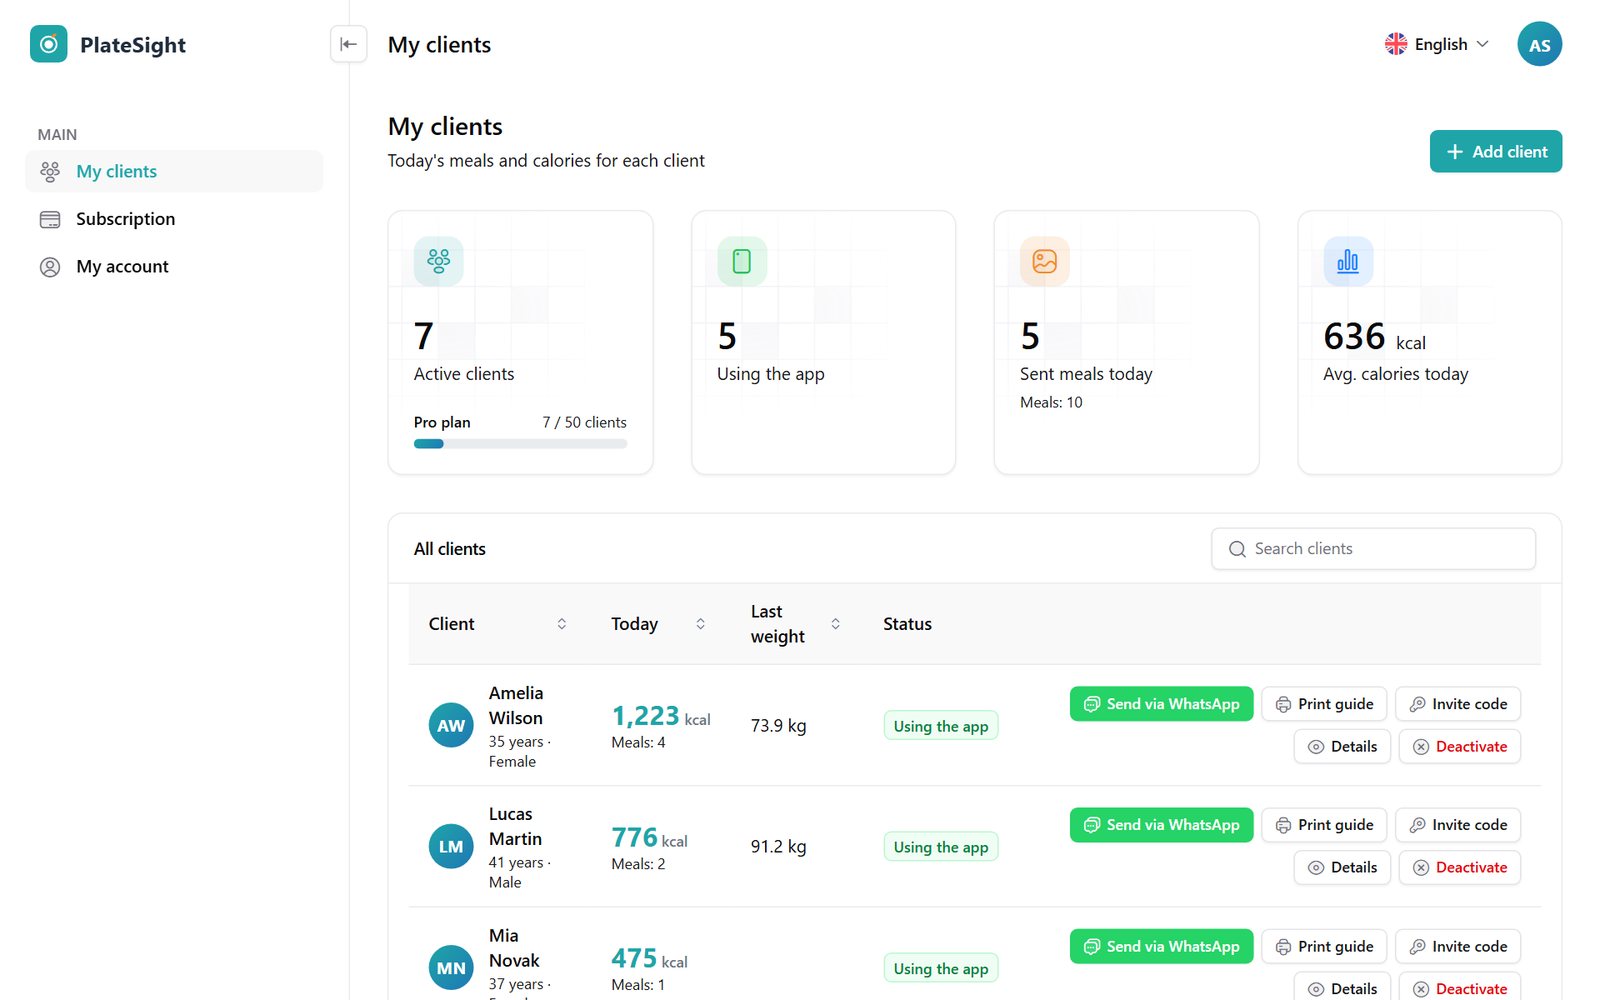
Task: Click the AW avatar for Amelia Wilson
Action: click(451, 726)
